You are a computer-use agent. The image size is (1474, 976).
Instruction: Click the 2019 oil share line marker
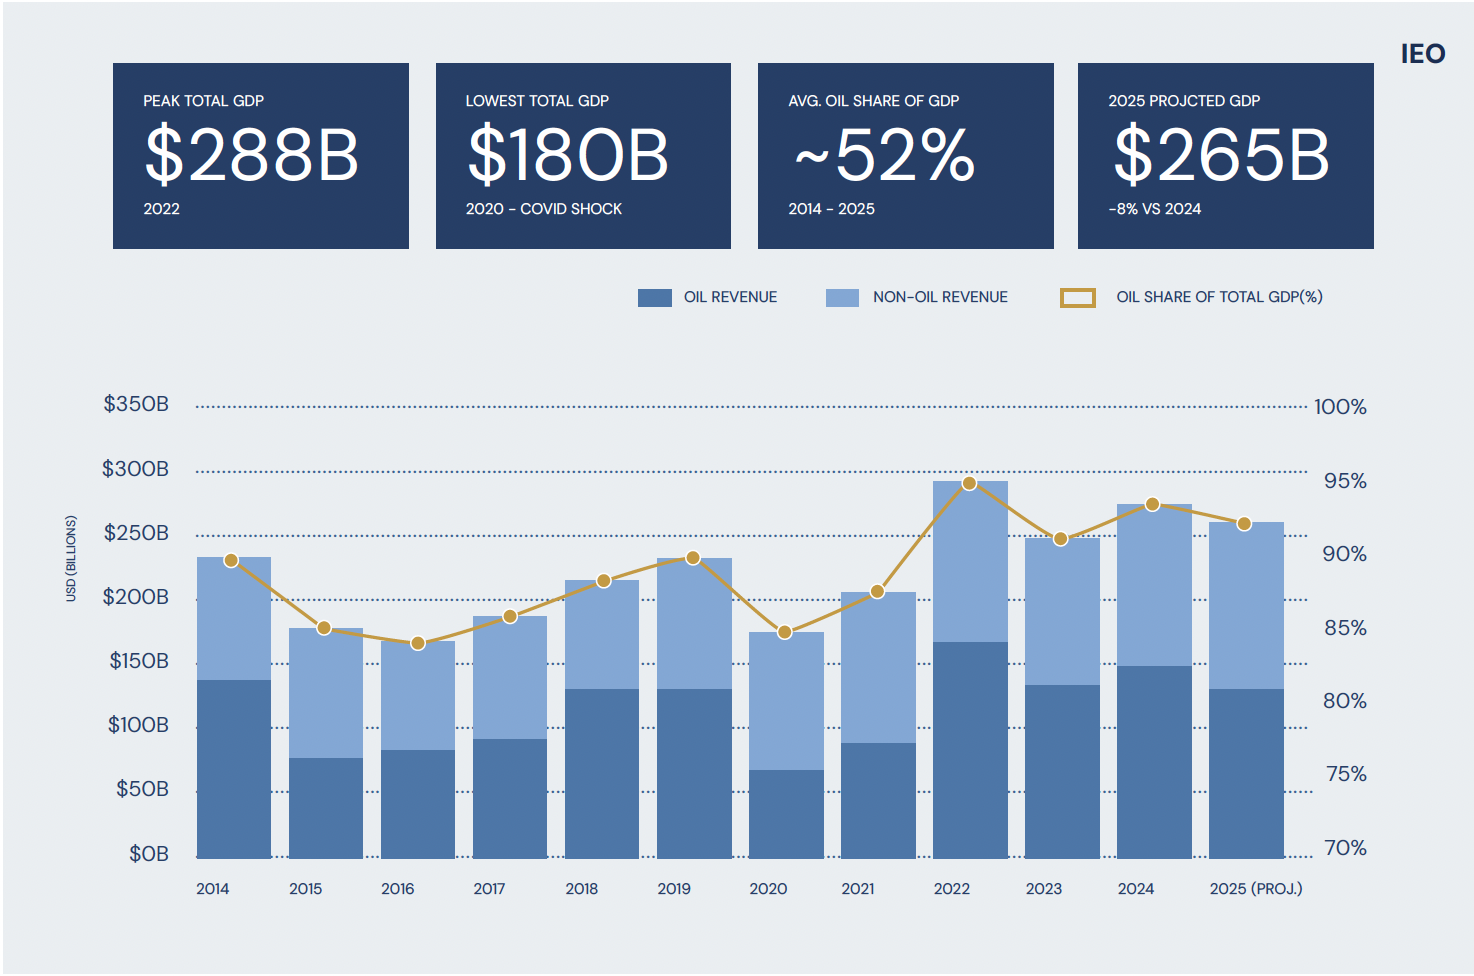(693, 558)
